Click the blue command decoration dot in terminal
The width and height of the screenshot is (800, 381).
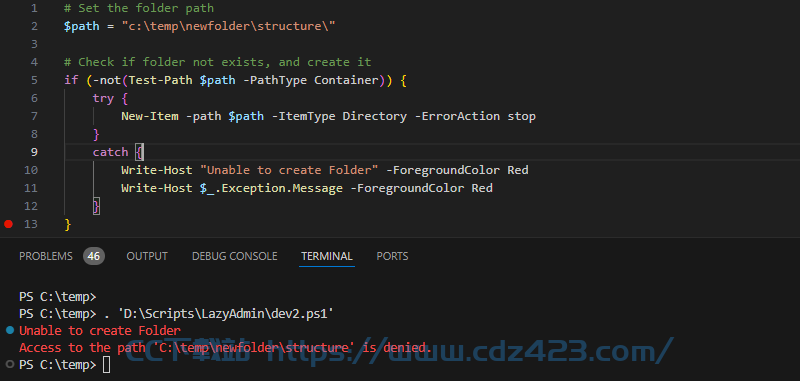pos(10,331)
